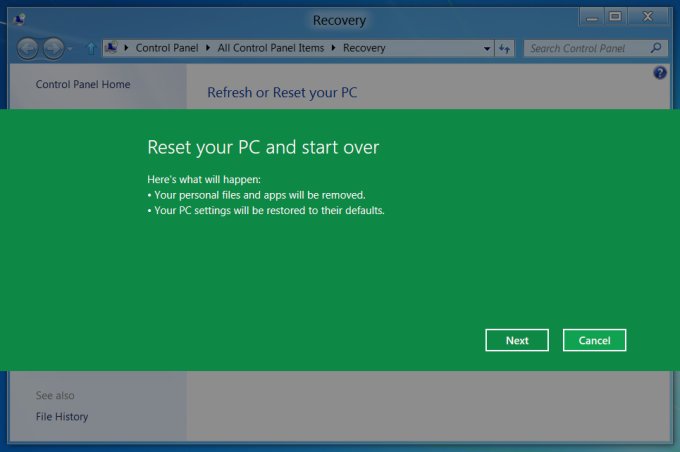
Task: Open recent locations dropdown beside navigation arrows
Action: point(70,49)
